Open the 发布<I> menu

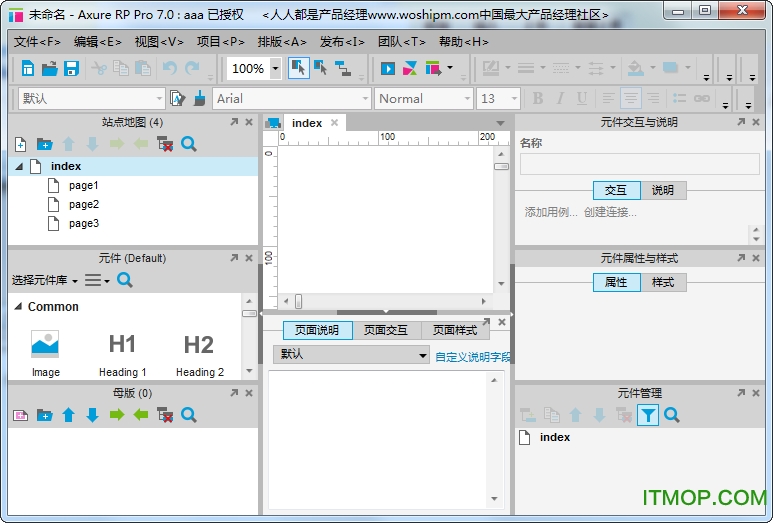tap(342, 42)
